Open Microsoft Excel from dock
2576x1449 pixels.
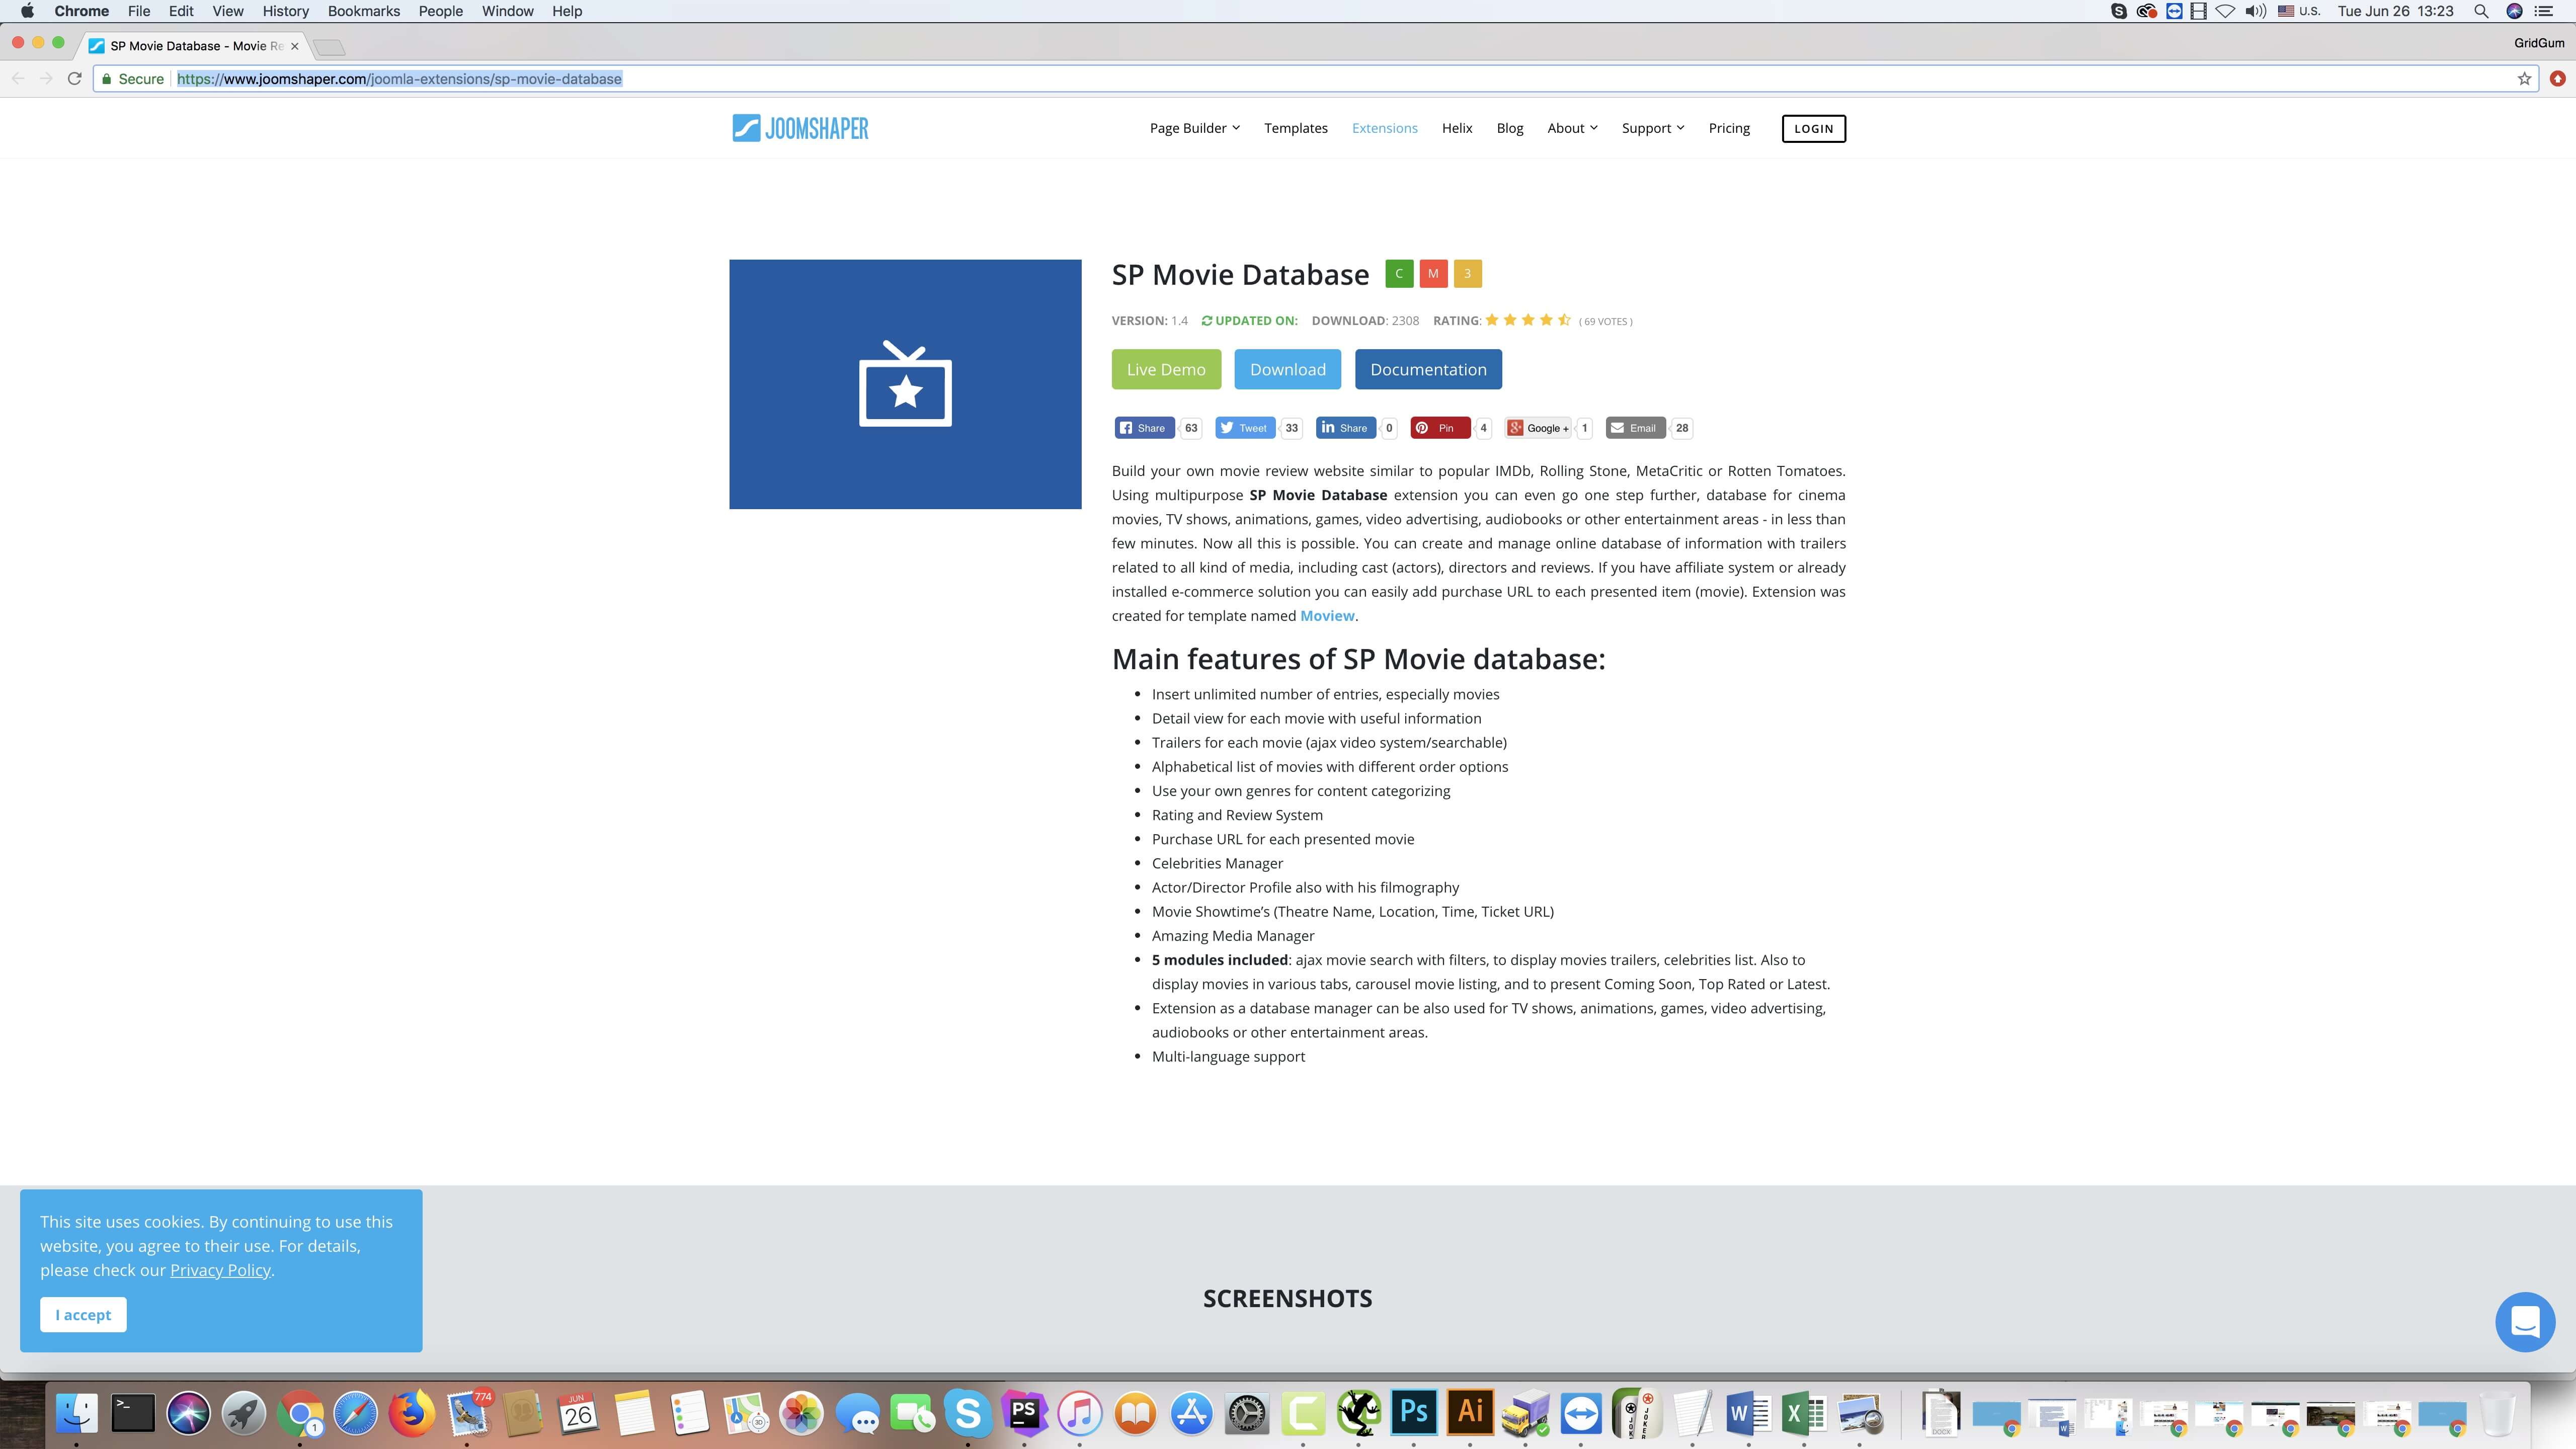[1804, 1413]
